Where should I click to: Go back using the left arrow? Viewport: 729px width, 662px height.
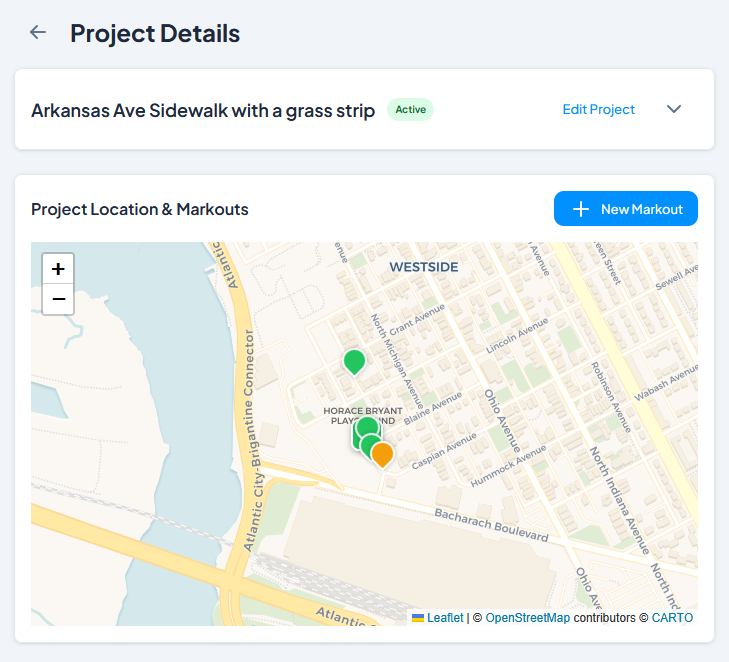tap(38, 32)
